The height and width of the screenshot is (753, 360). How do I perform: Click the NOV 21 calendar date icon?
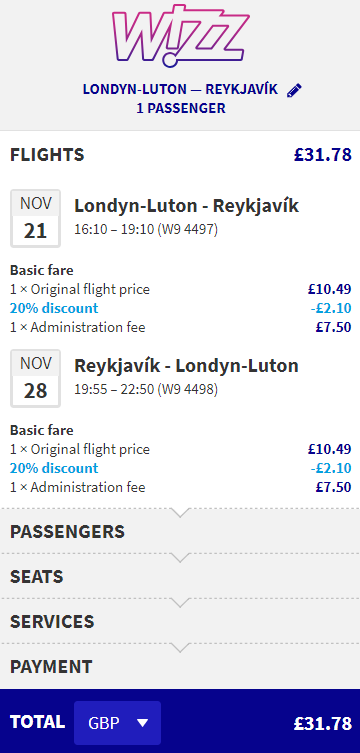click(x=36, y=219)
